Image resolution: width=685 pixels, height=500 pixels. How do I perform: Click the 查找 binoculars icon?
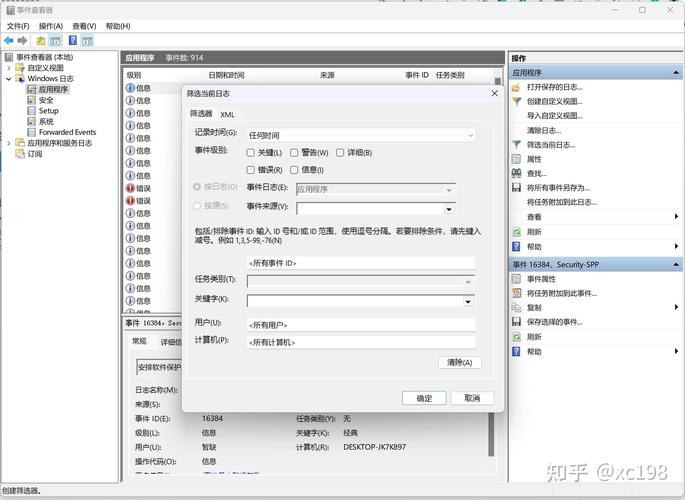[x=516, y=173]
